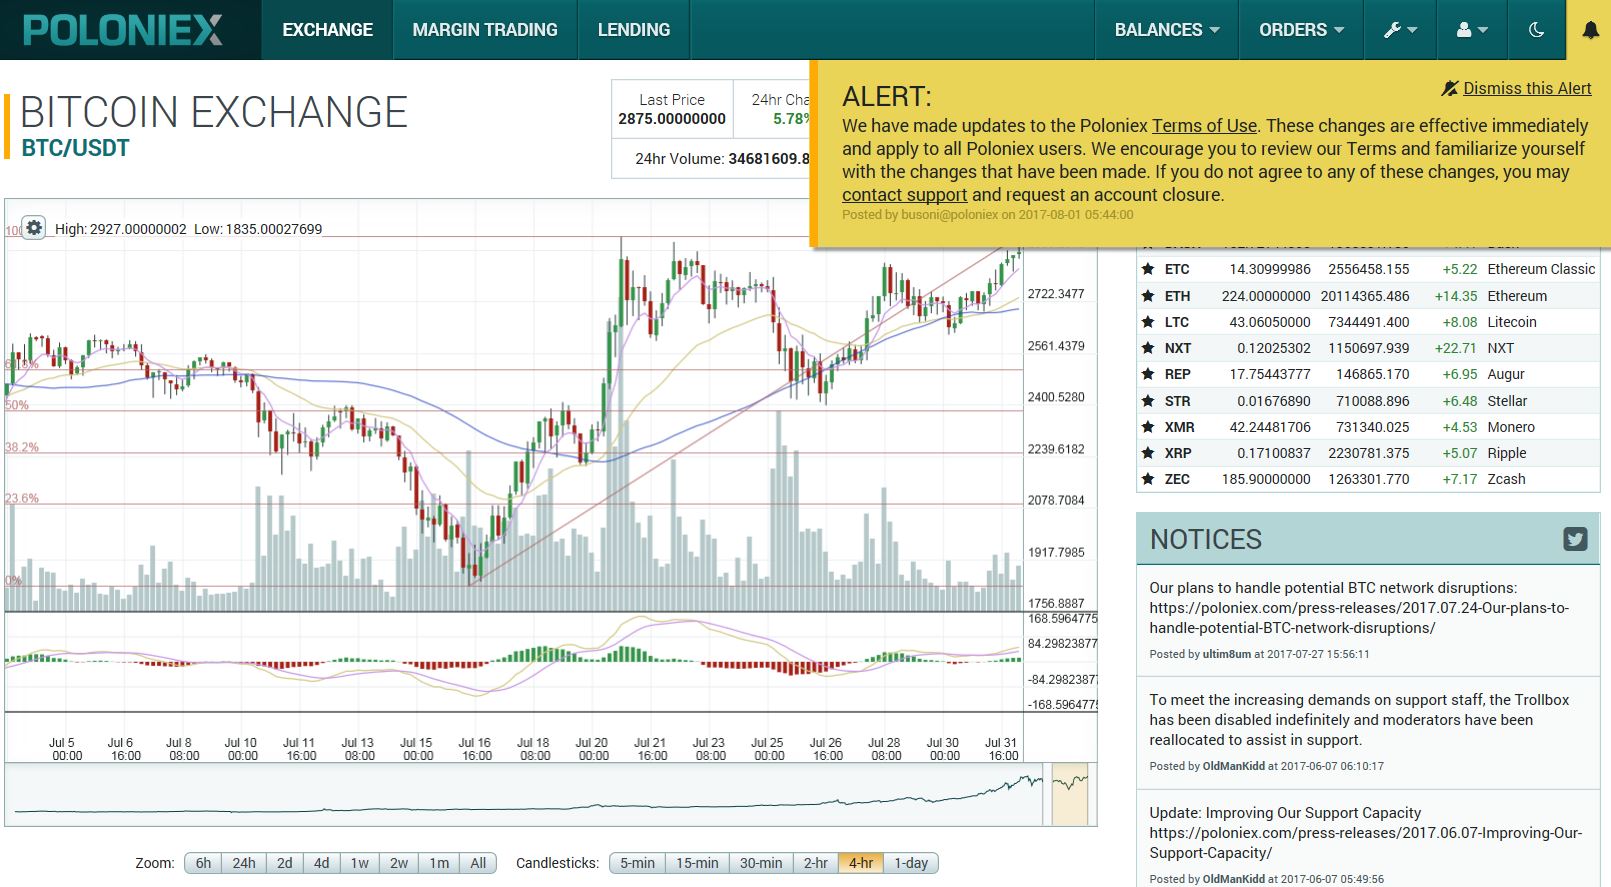Screen dimensions: 1611x887
Task: Open the Margin Trading tab
Action: click(x=485, y=30)
